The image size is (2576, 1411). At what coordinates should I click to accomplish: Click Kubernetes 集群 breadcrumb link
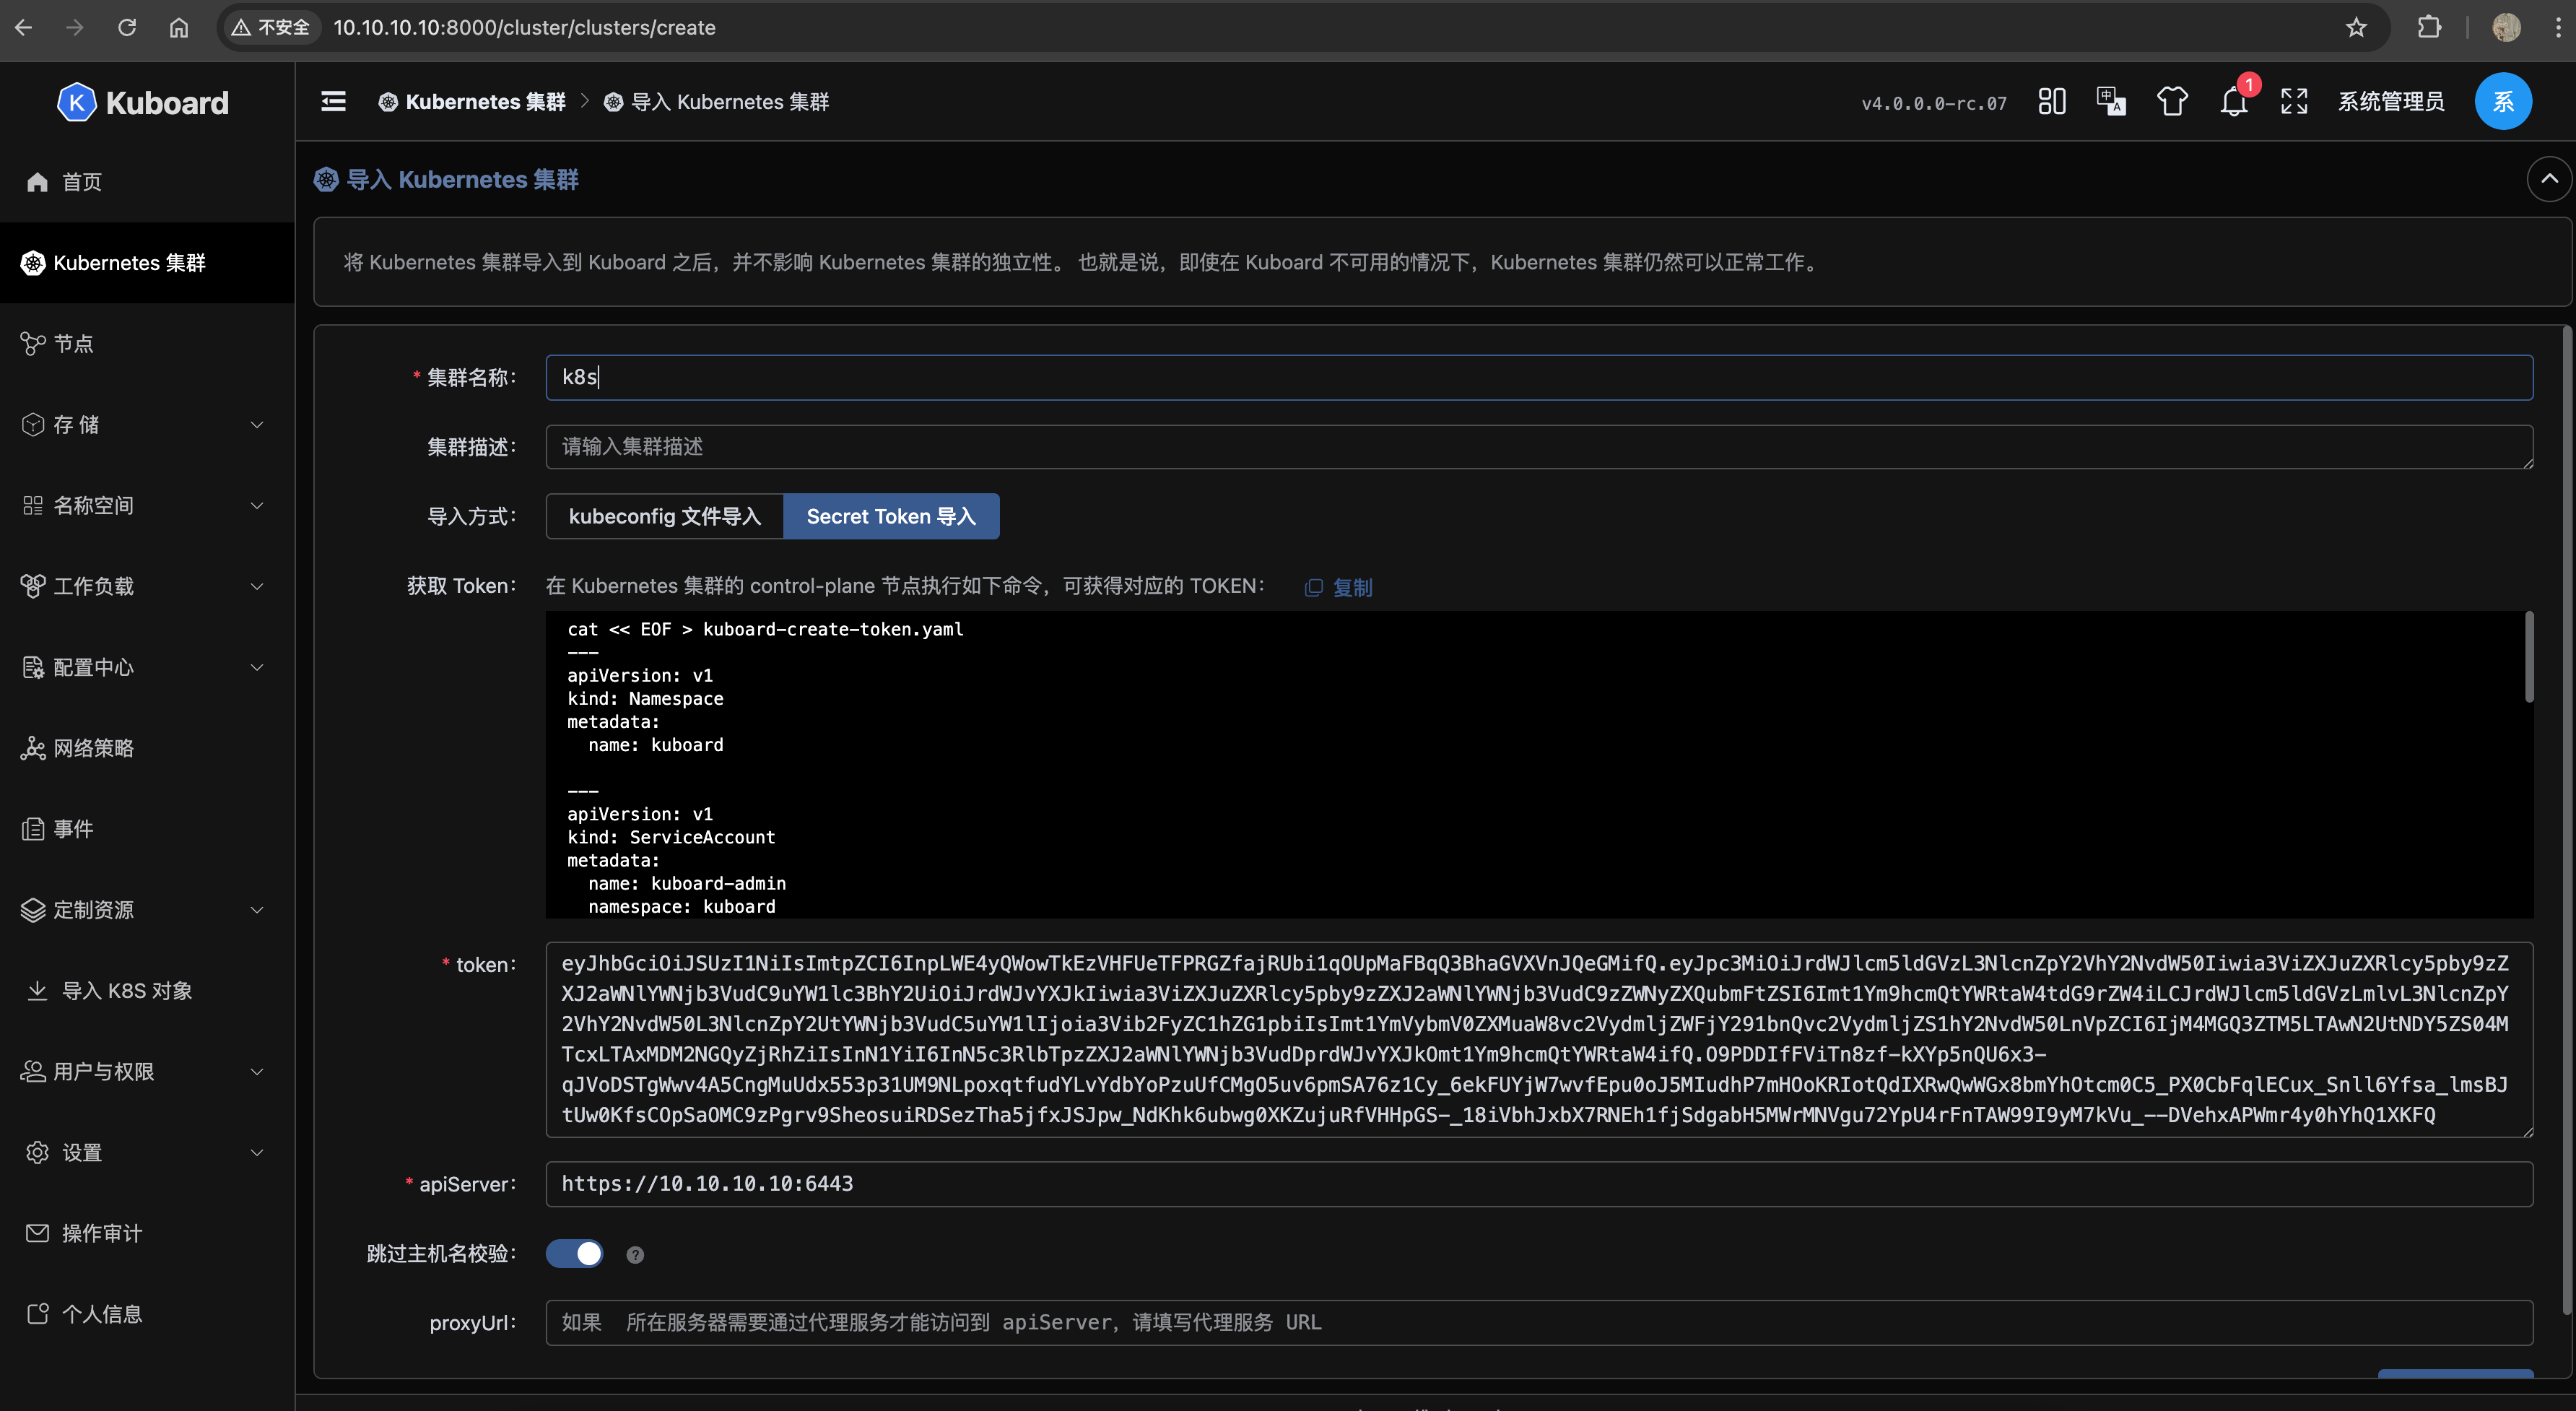[472, 102]
